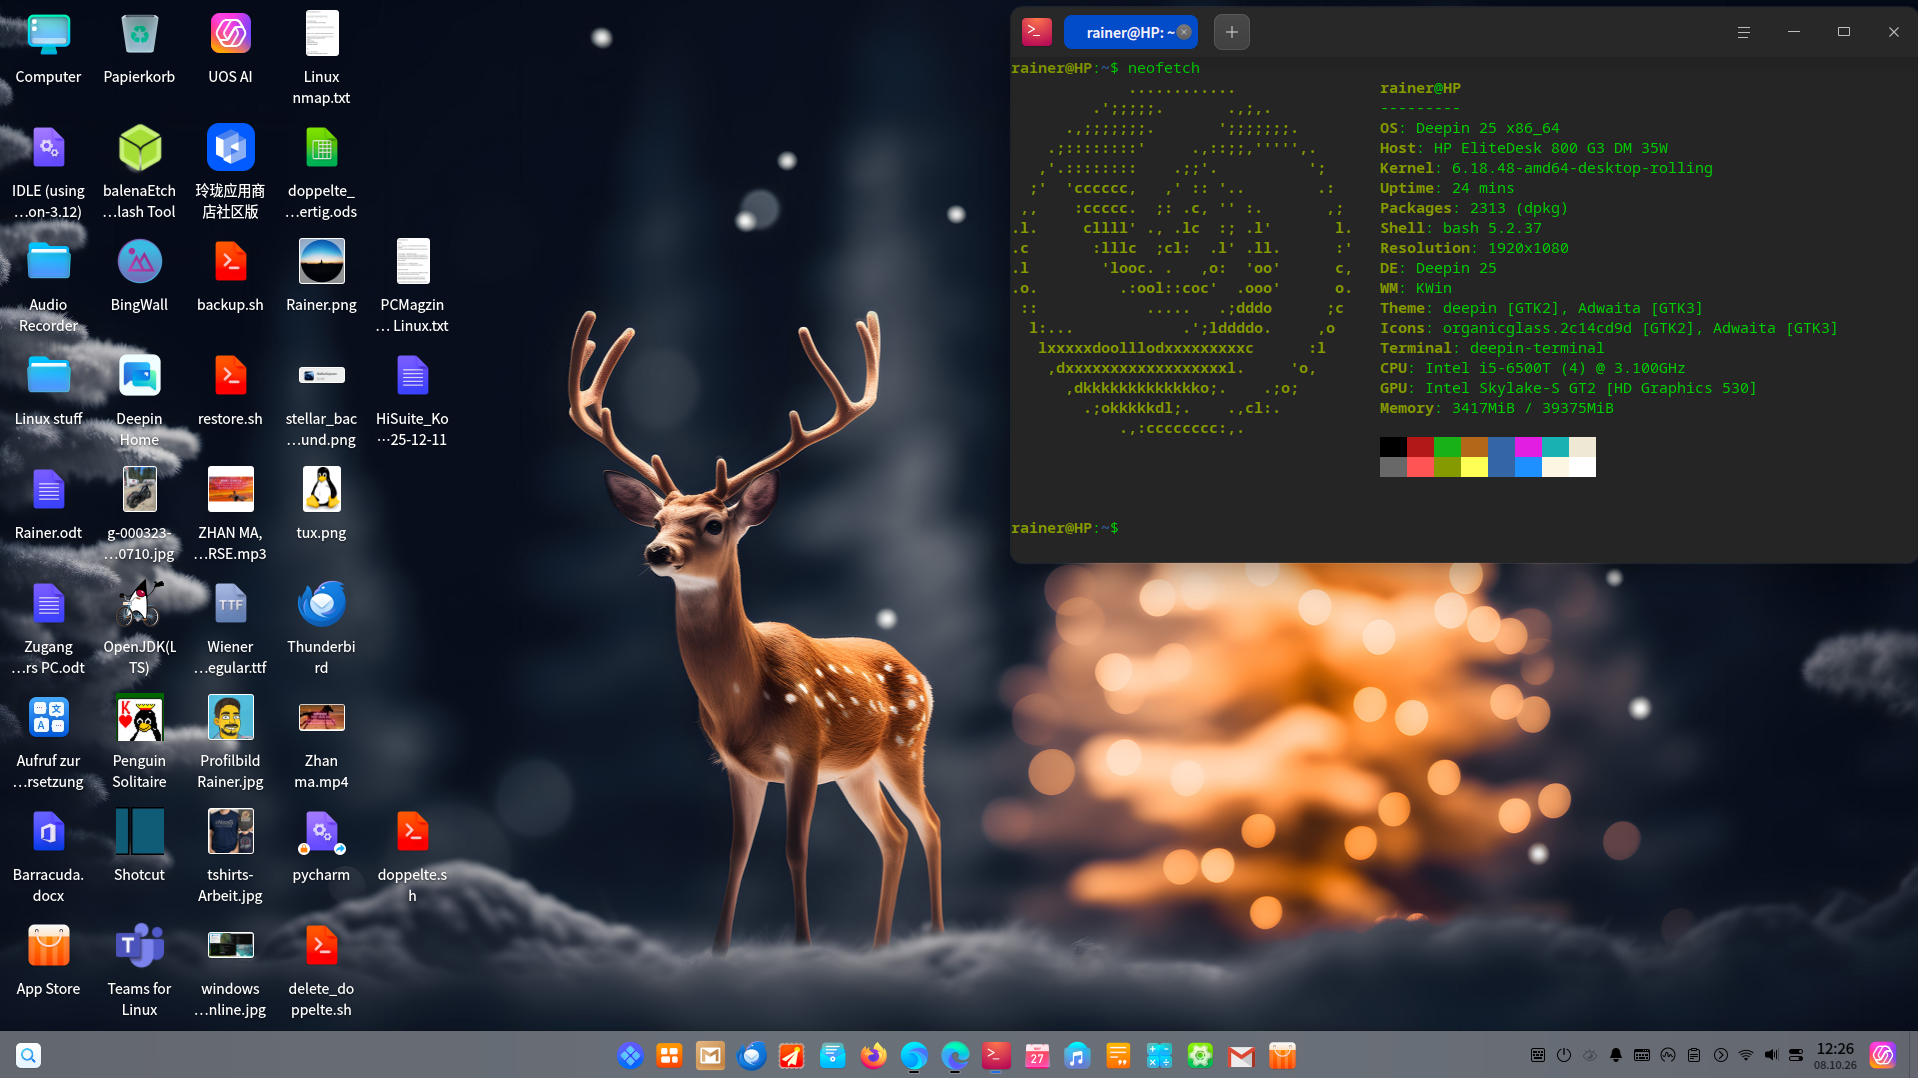1918x1078 pixels.
Task: Select the UOS AI desktop icon
Action: click(230, 48)
